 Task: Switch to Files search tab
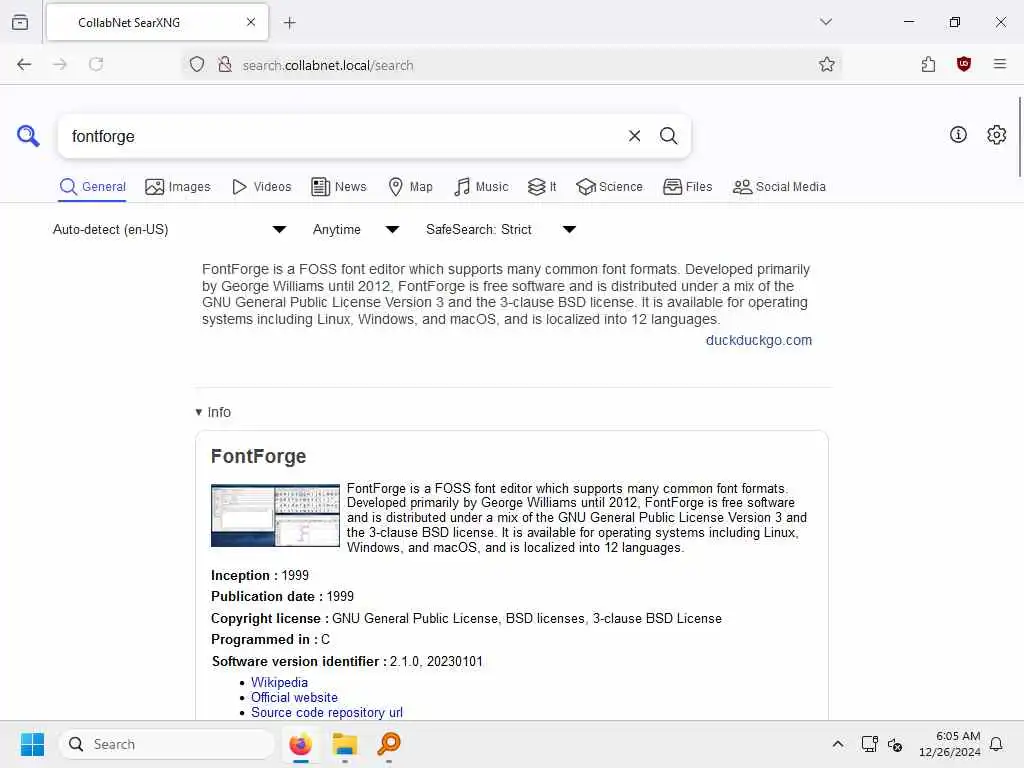(x=687, y=187)
